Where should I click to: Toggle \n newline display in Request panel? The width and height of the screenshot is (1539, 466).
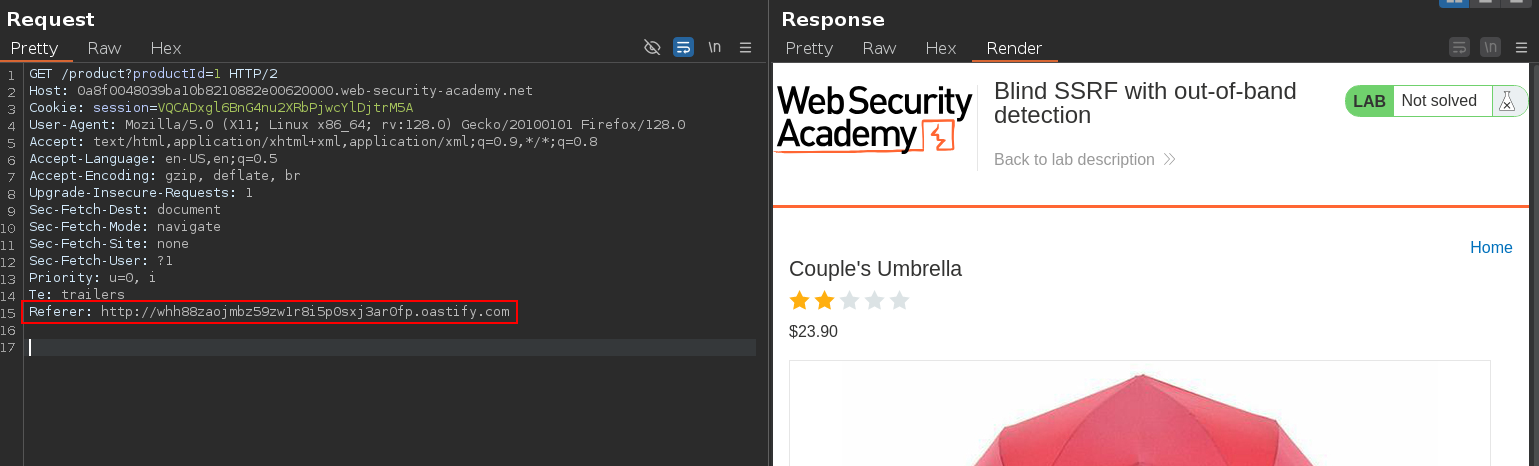714,47
